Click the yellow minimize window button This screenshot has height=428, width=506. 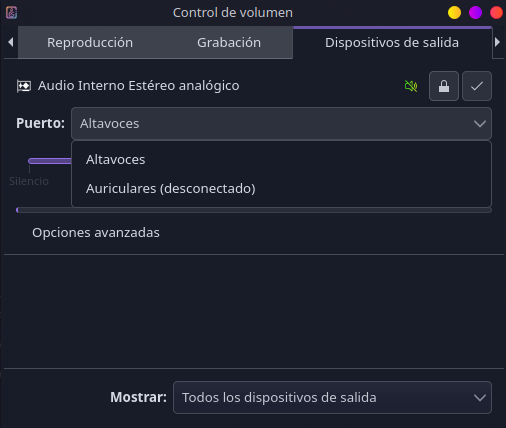coord(454,13)
